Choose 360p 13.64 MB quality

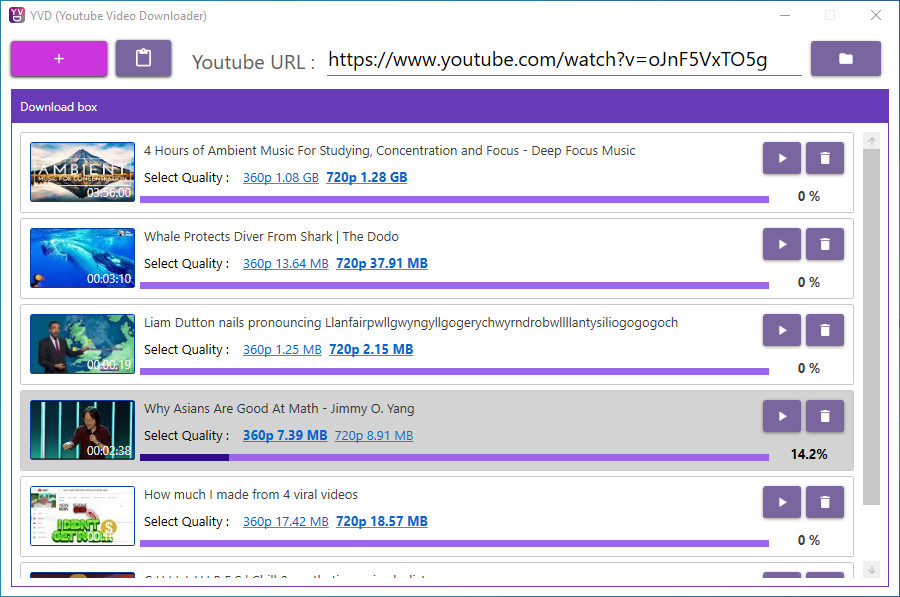coord(286,263)
